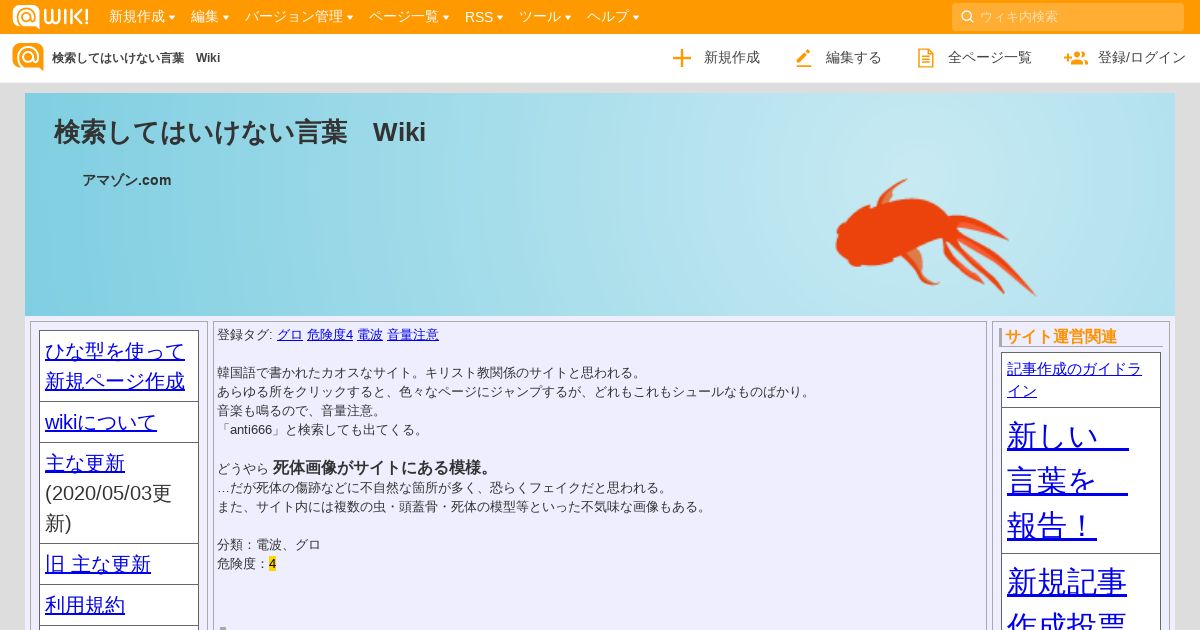Click the line mentioning 「anti666」
The image size is (1200, 630).
[x=321, y=430]
